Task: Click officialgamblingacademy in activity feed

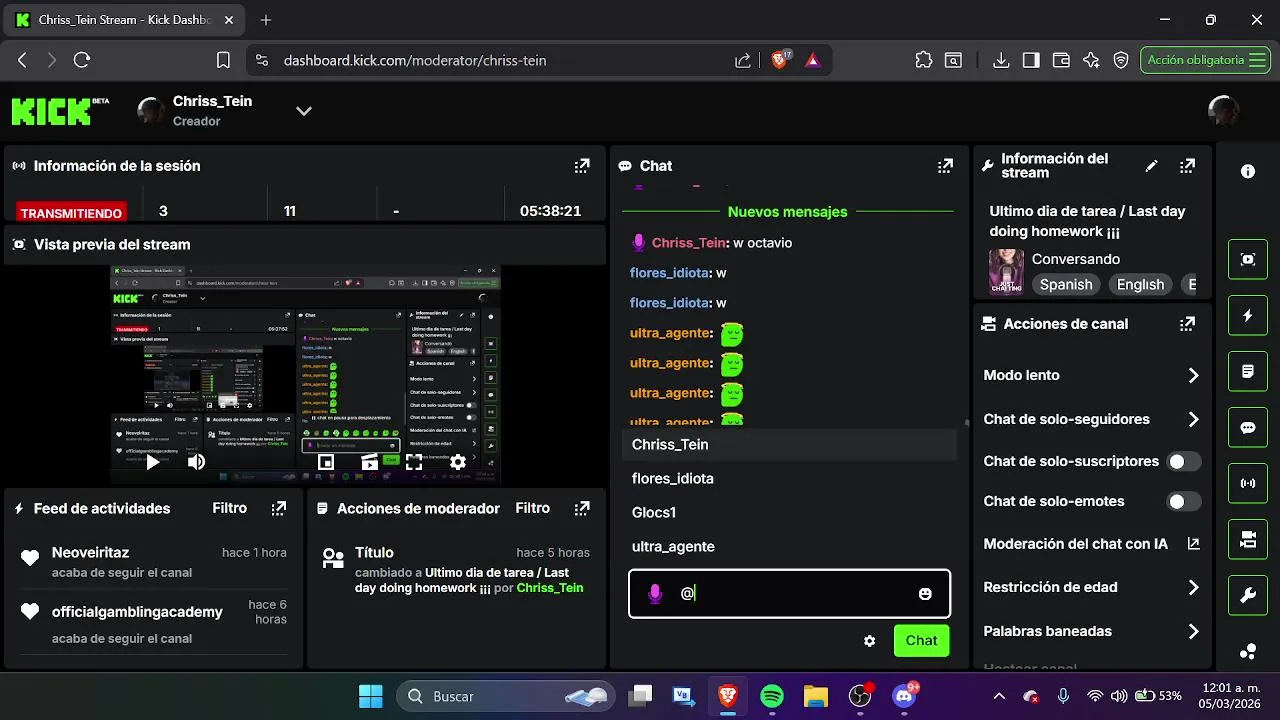Action: point(137,612)
